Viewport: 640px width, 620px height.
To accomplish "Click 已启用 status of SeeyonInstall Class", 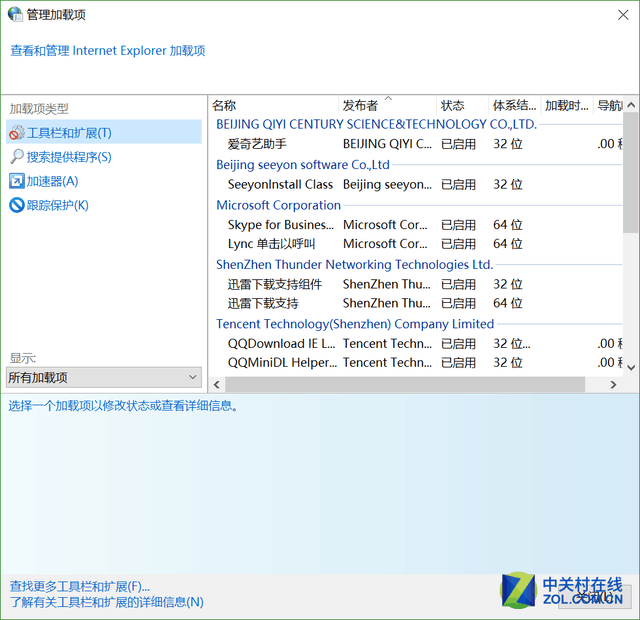I will (x=458, y=184).
